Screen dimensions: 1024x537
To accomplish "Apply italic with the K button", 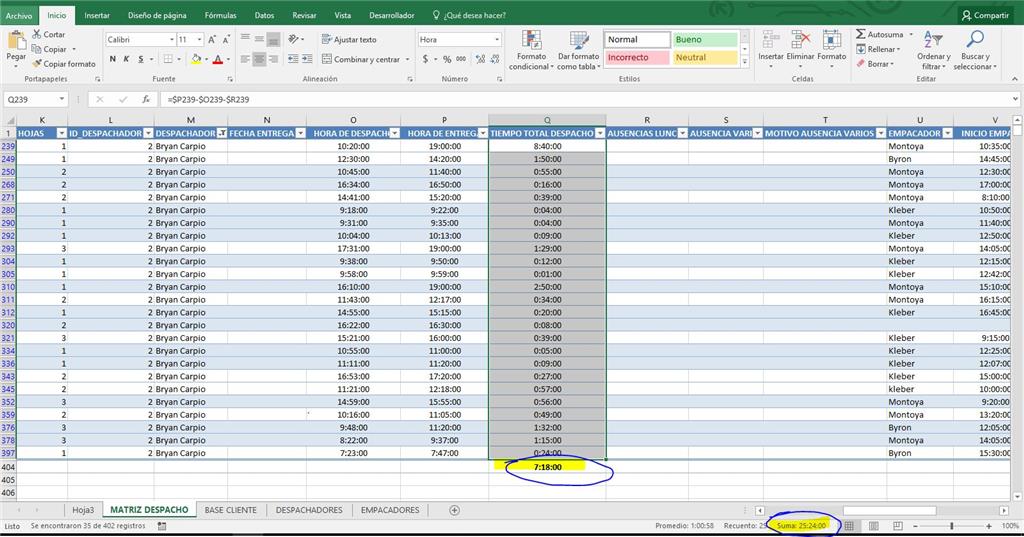I will (x=127, y=59).
